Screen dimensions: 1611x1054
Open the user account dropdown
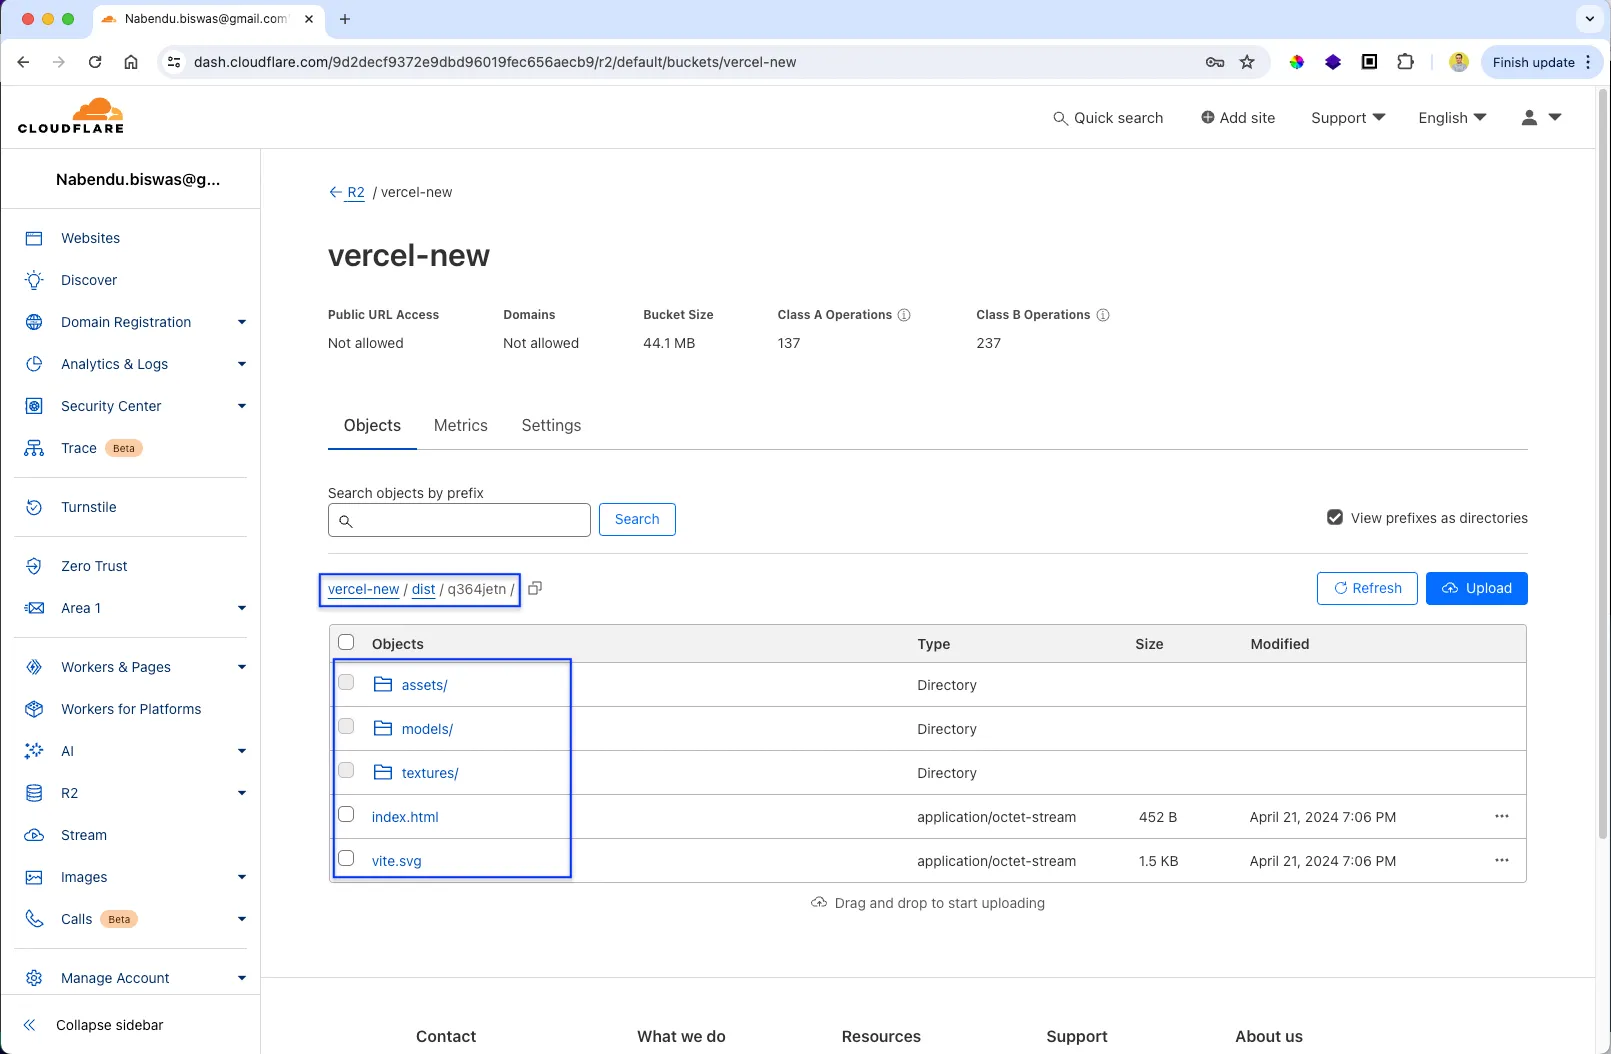click(x=1541, y=118)
